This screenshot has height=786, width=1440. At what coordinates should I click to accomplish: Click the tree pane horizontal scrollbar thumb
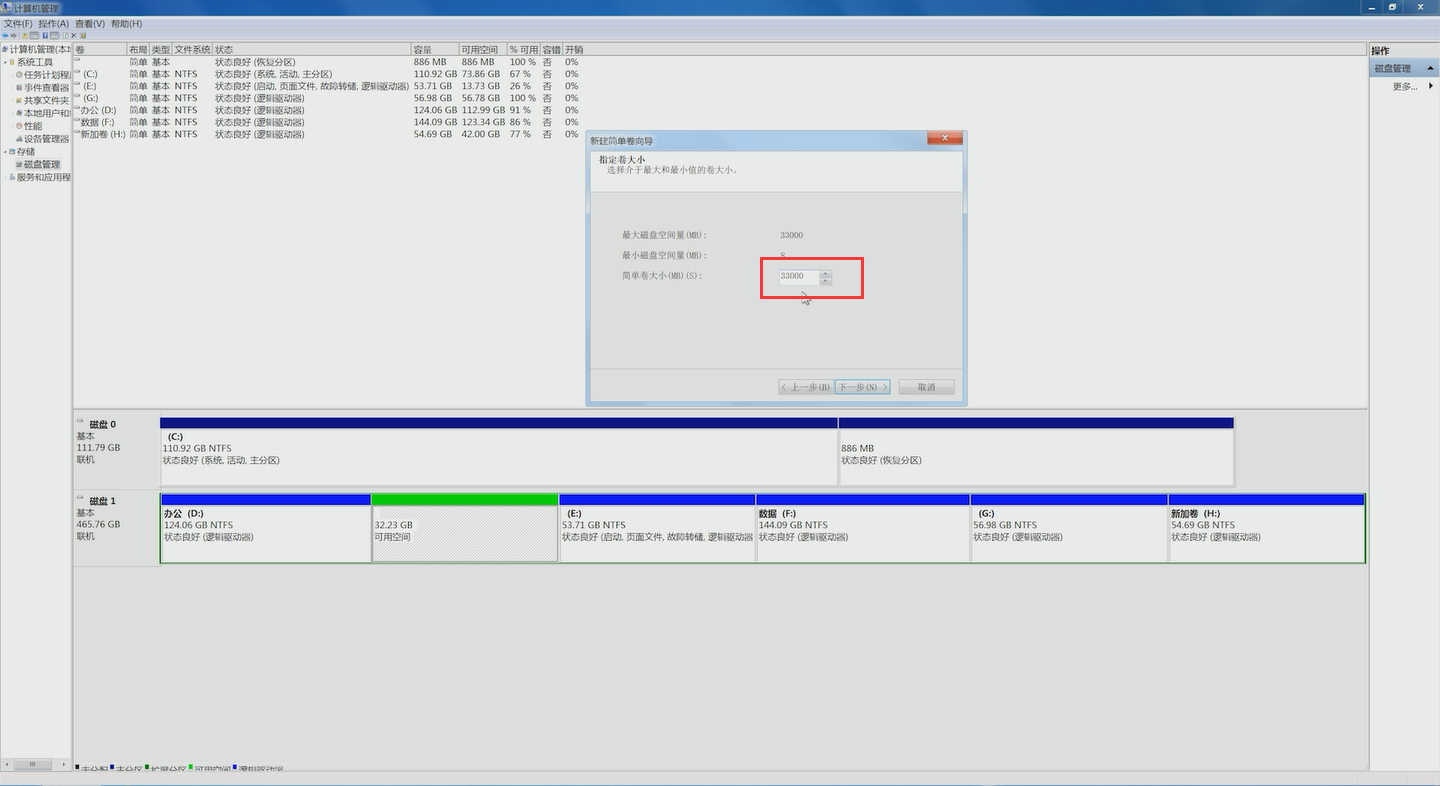coord(32,764)
